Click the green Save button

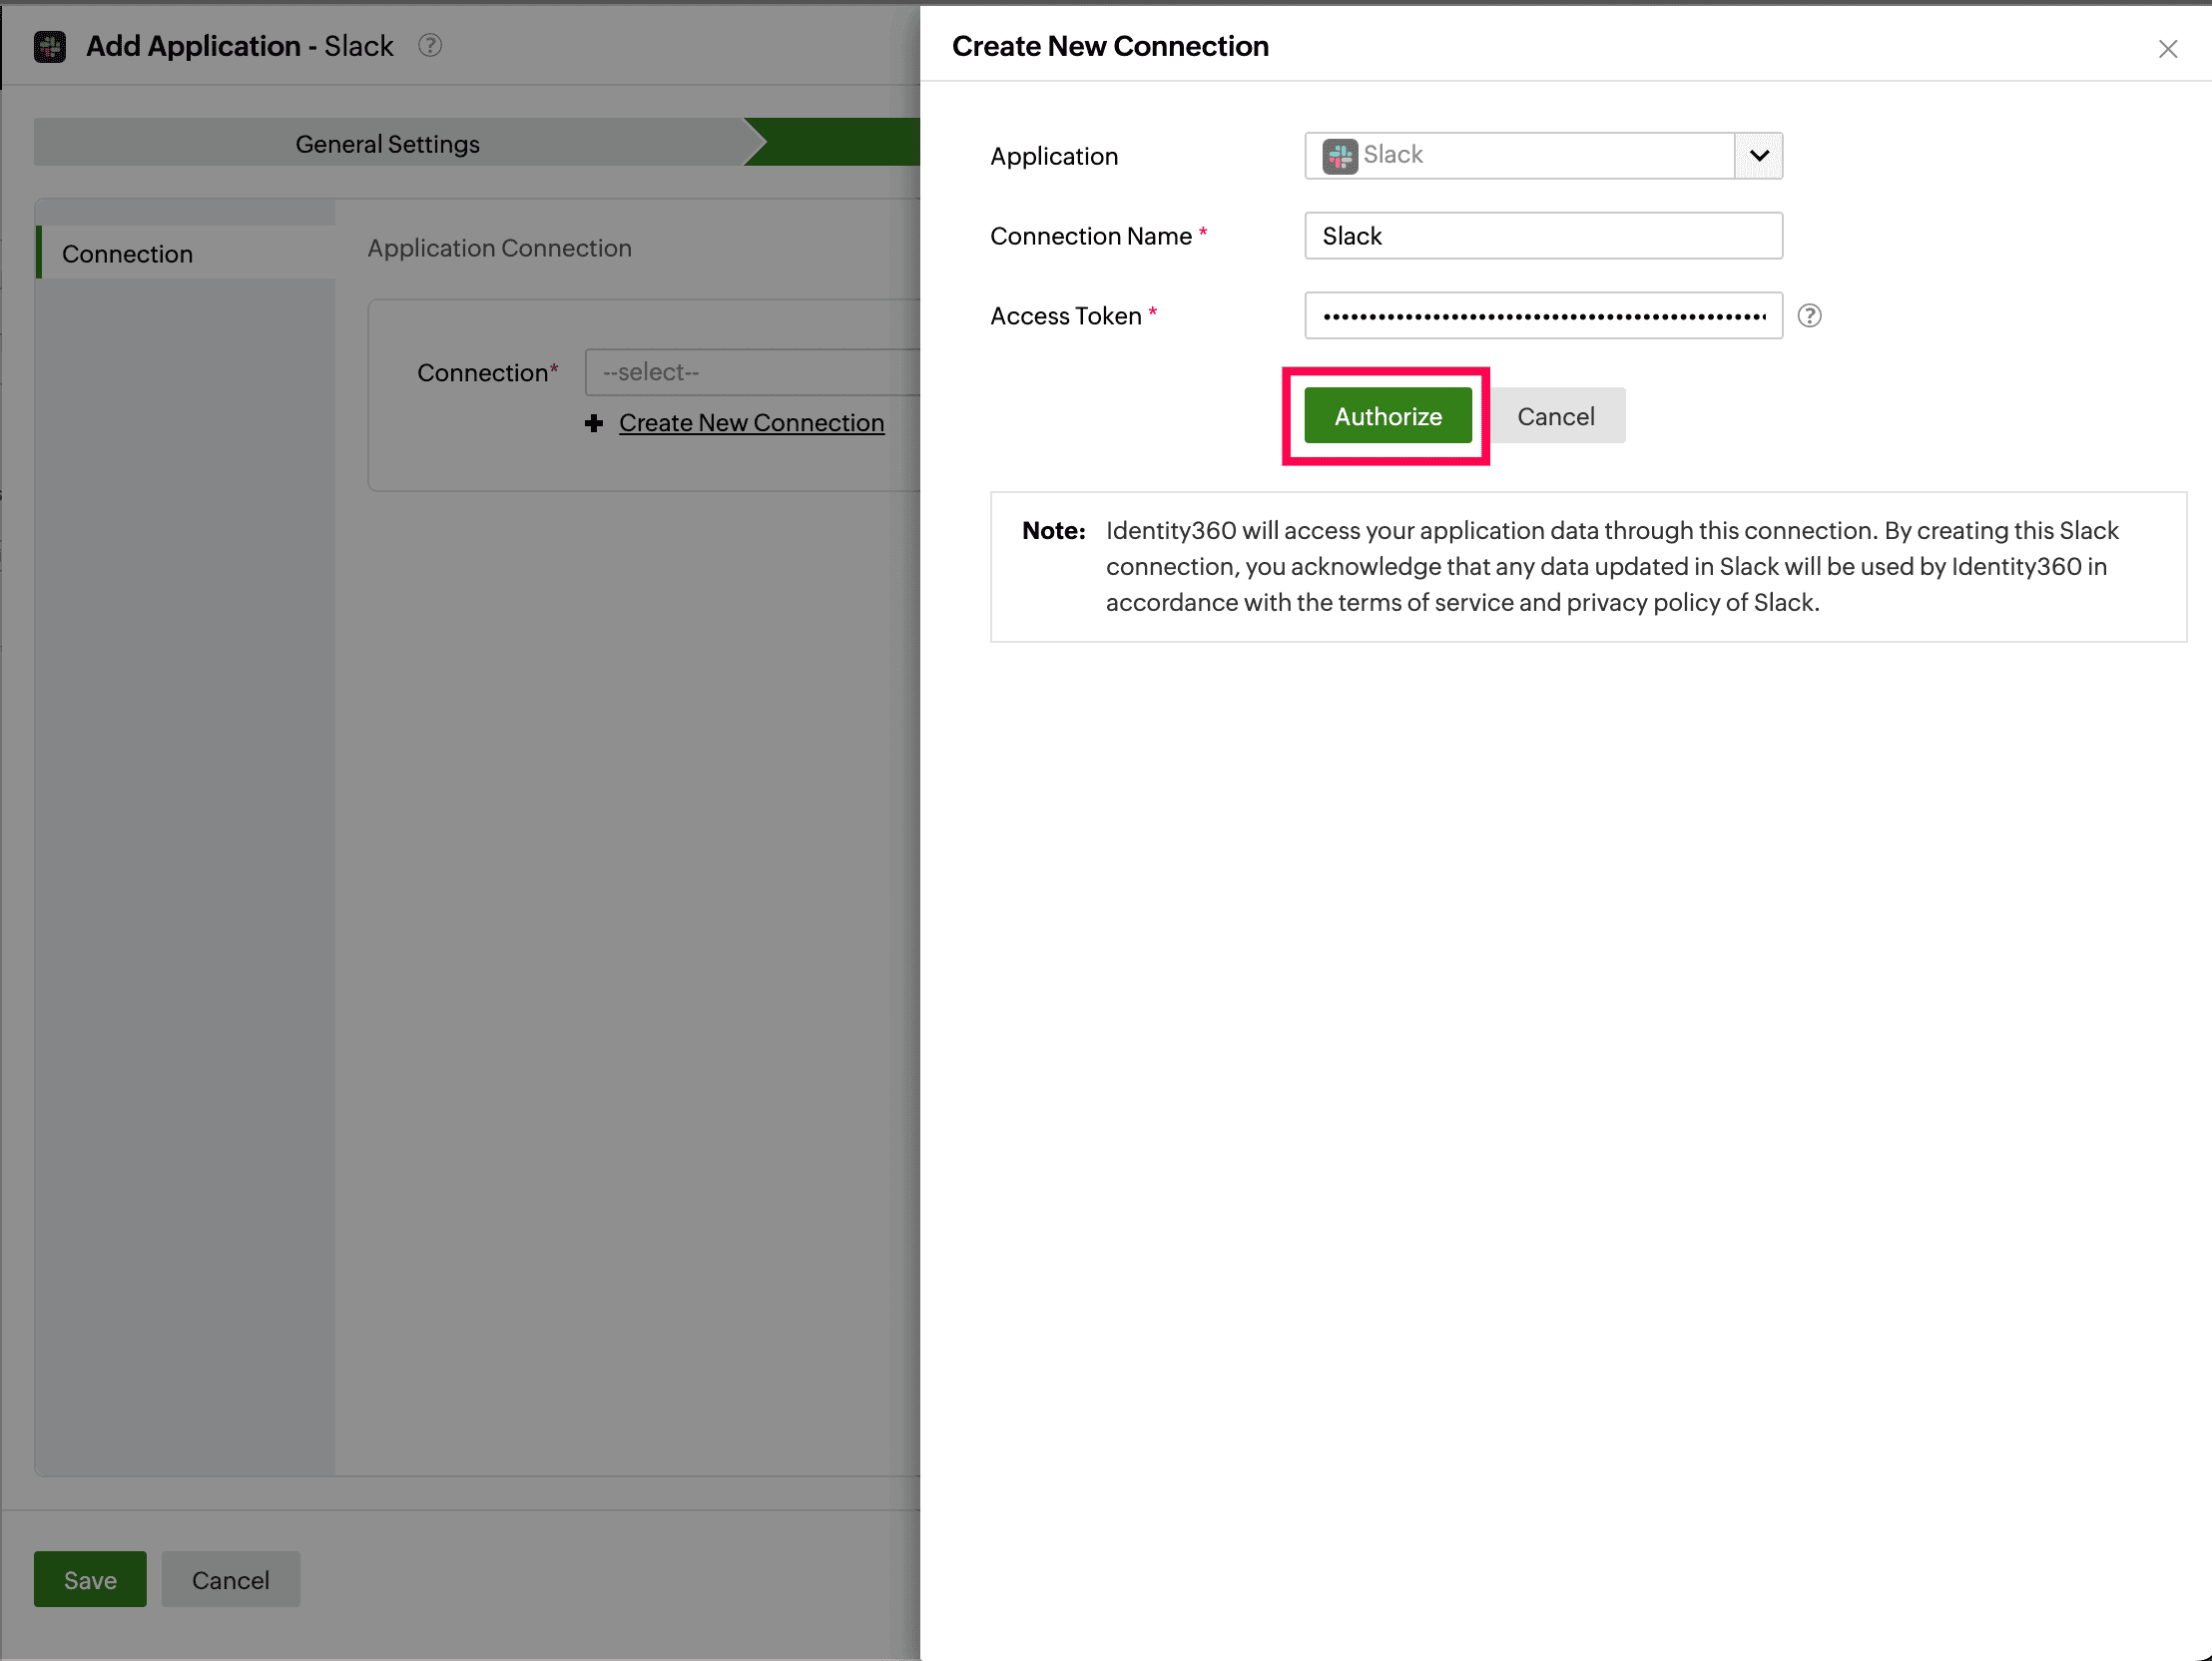[x=90, y=1579]
